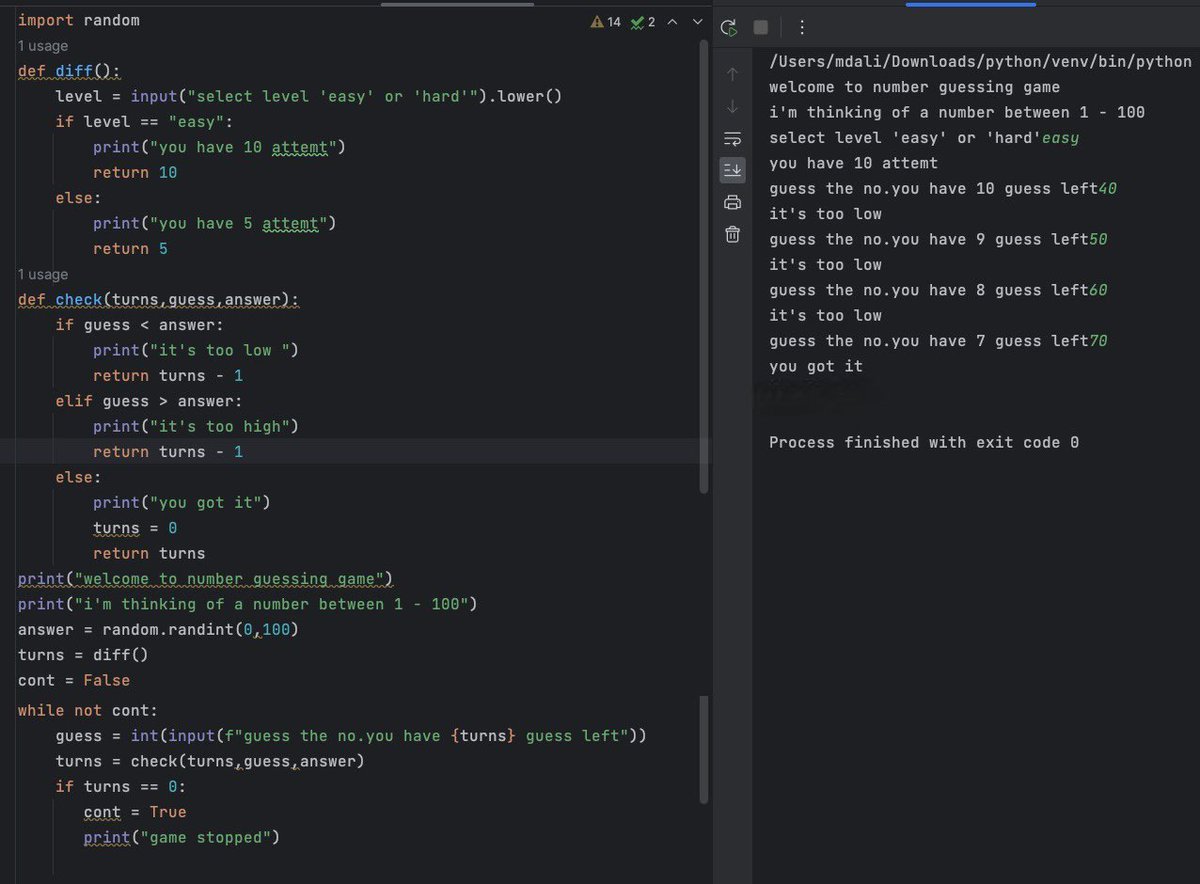
Task: Click the highlighted 'return turns - 1' line
Action: click(170, 451)
